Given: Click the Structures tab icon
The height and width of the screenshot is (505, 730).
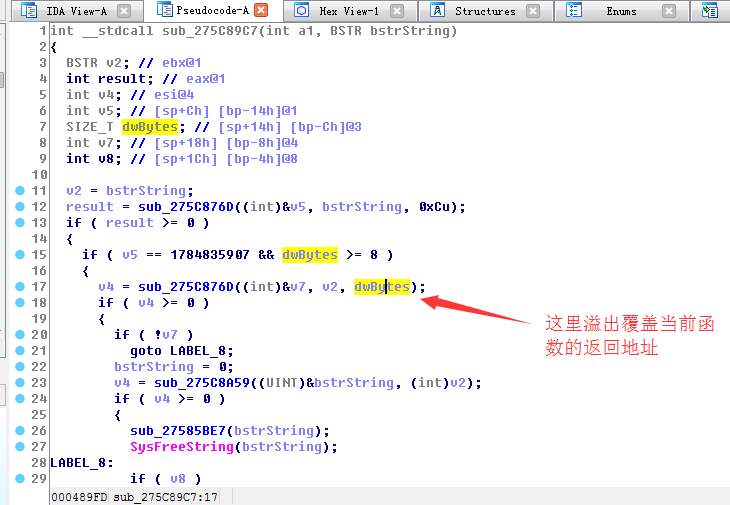Looking at the screenshot, I should [437, 11].
